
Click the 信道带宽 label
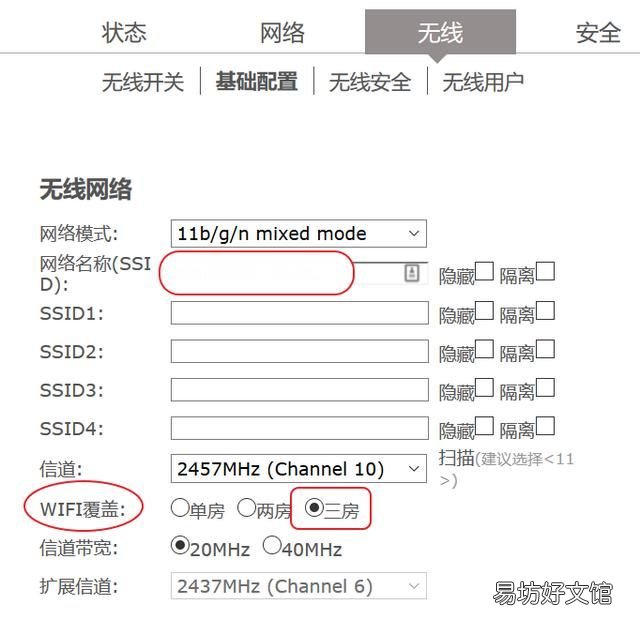pos(79,548)
